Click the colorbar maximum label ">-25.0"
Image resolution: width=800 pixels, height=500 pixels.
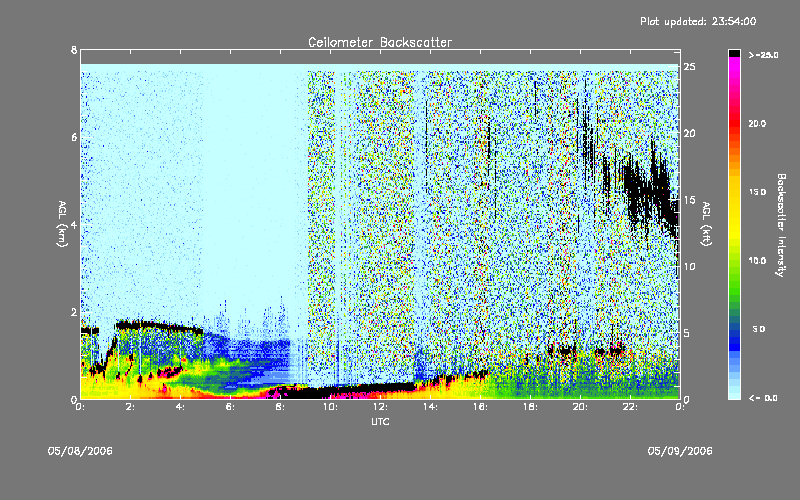[763, 55]
